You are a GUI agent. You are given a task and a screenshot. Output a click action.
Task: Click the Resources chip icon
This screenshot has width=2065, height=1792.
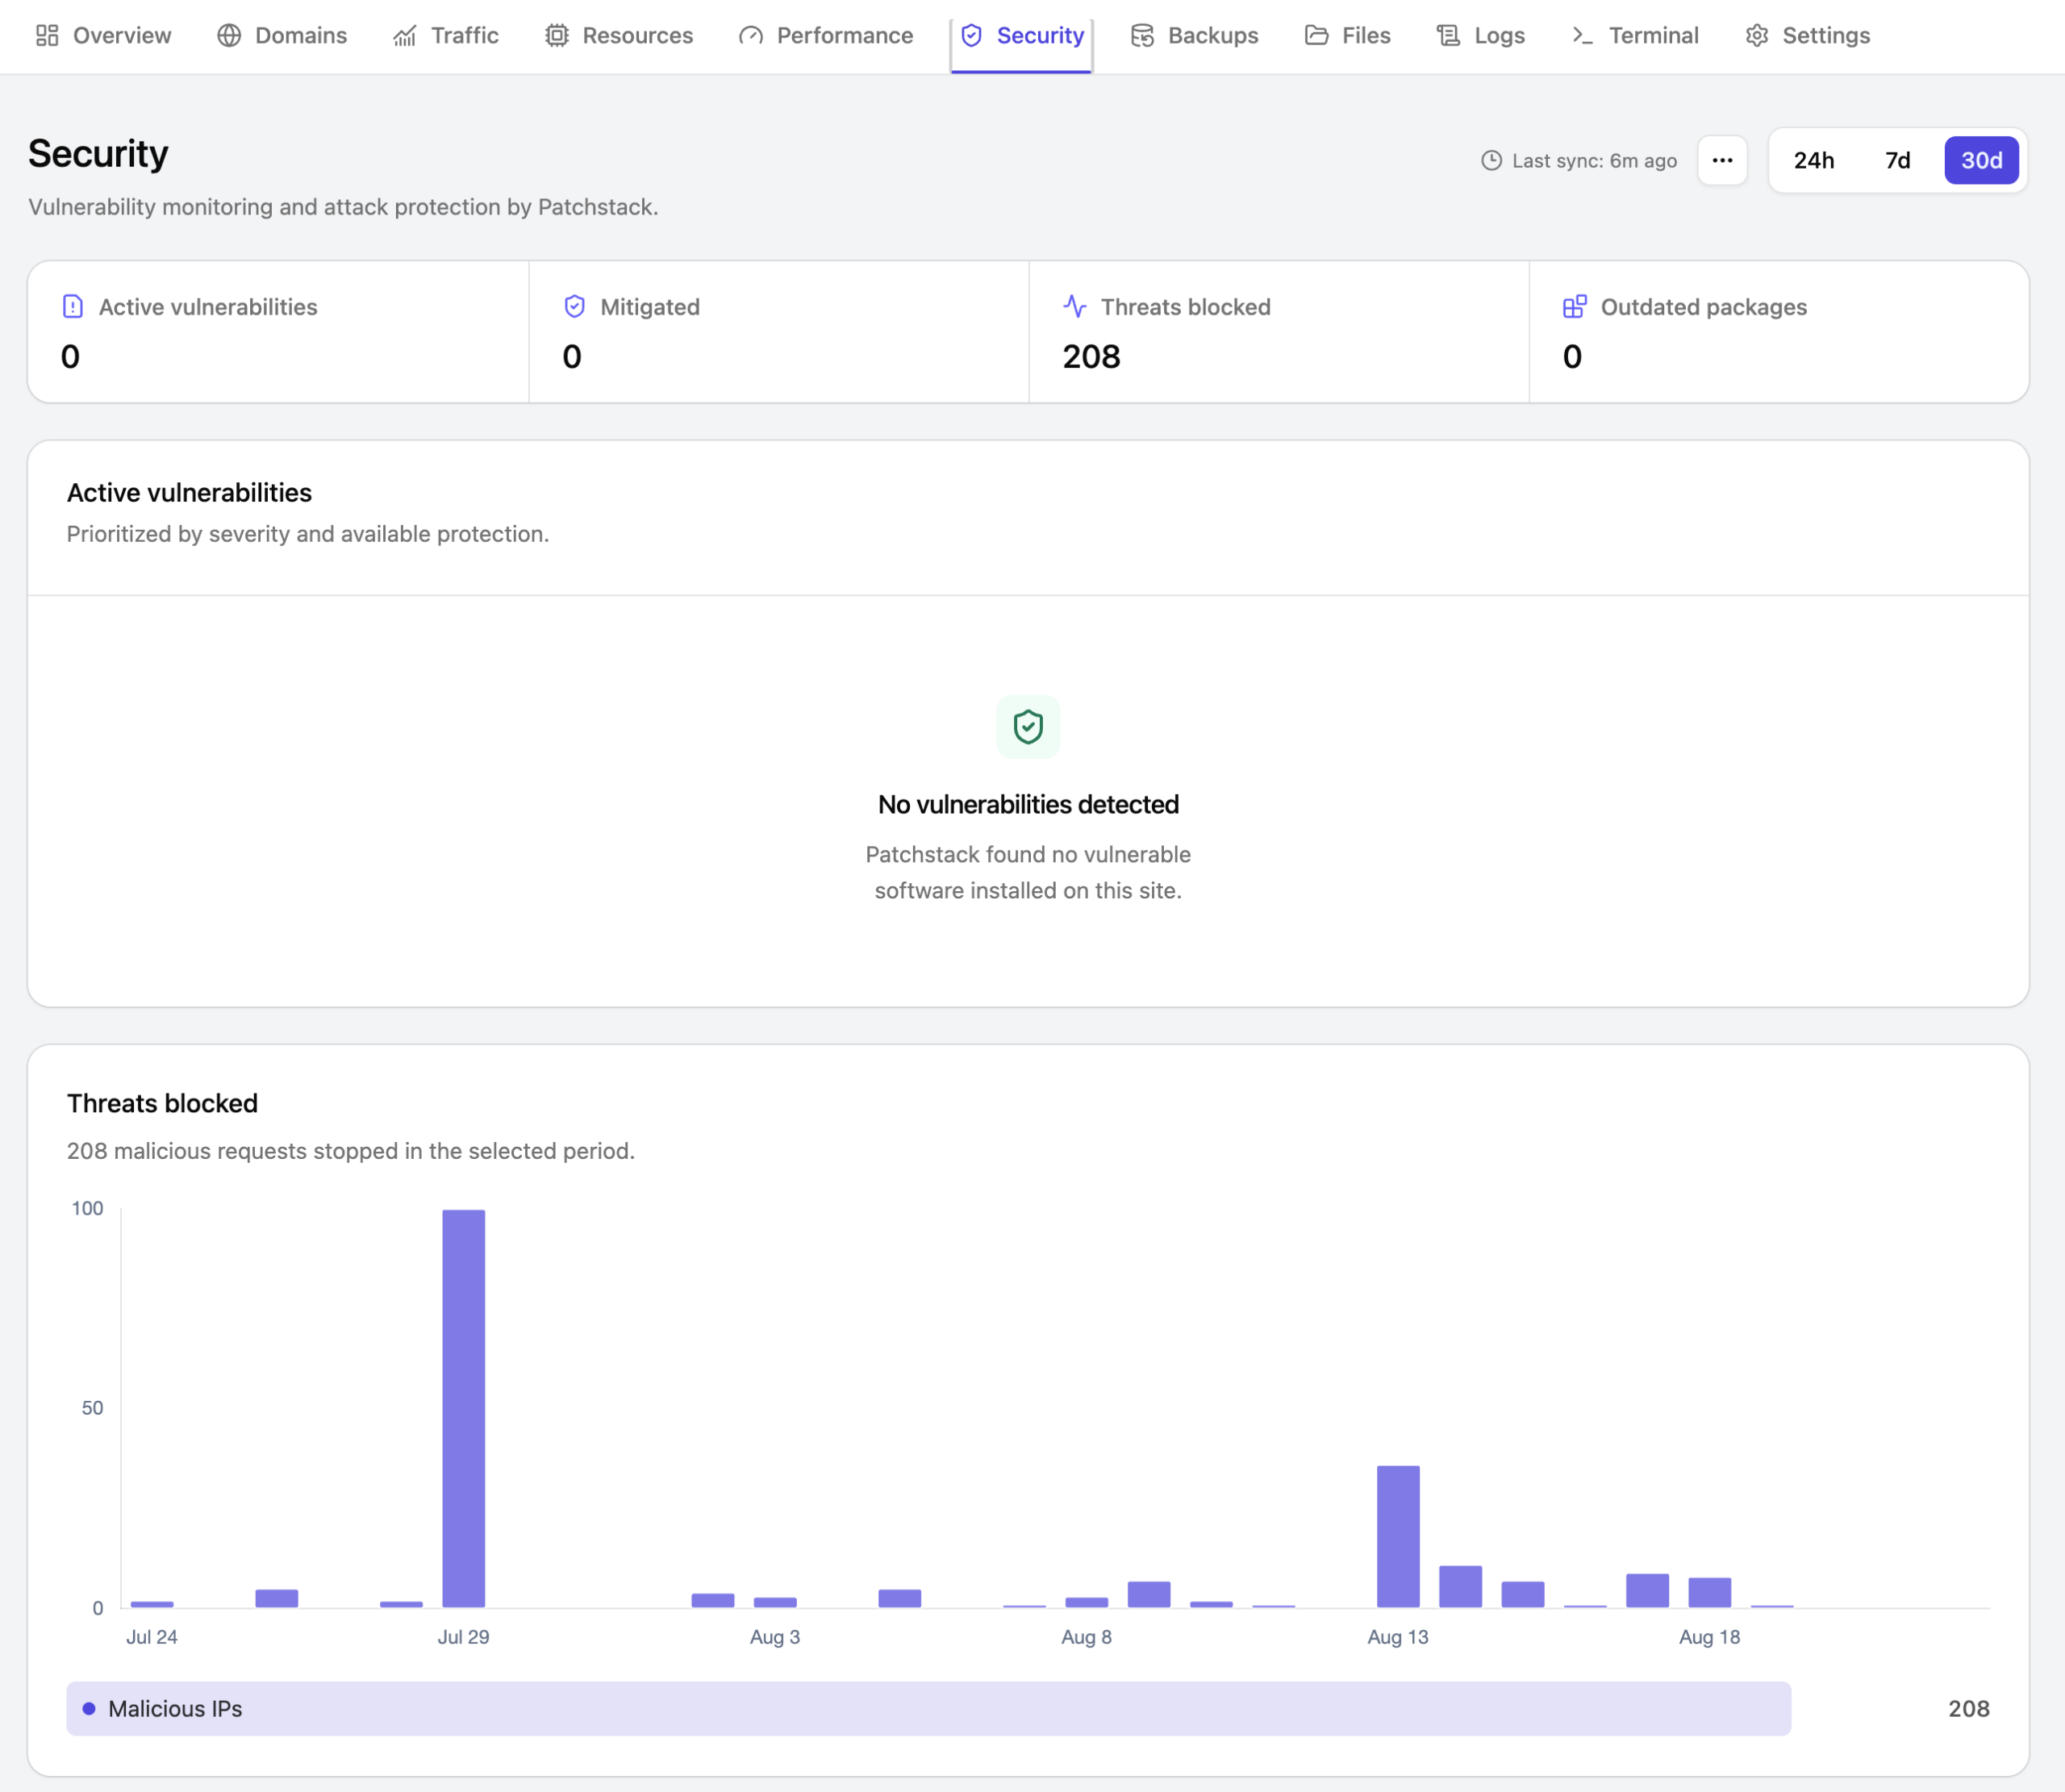(x=557, y=36)
